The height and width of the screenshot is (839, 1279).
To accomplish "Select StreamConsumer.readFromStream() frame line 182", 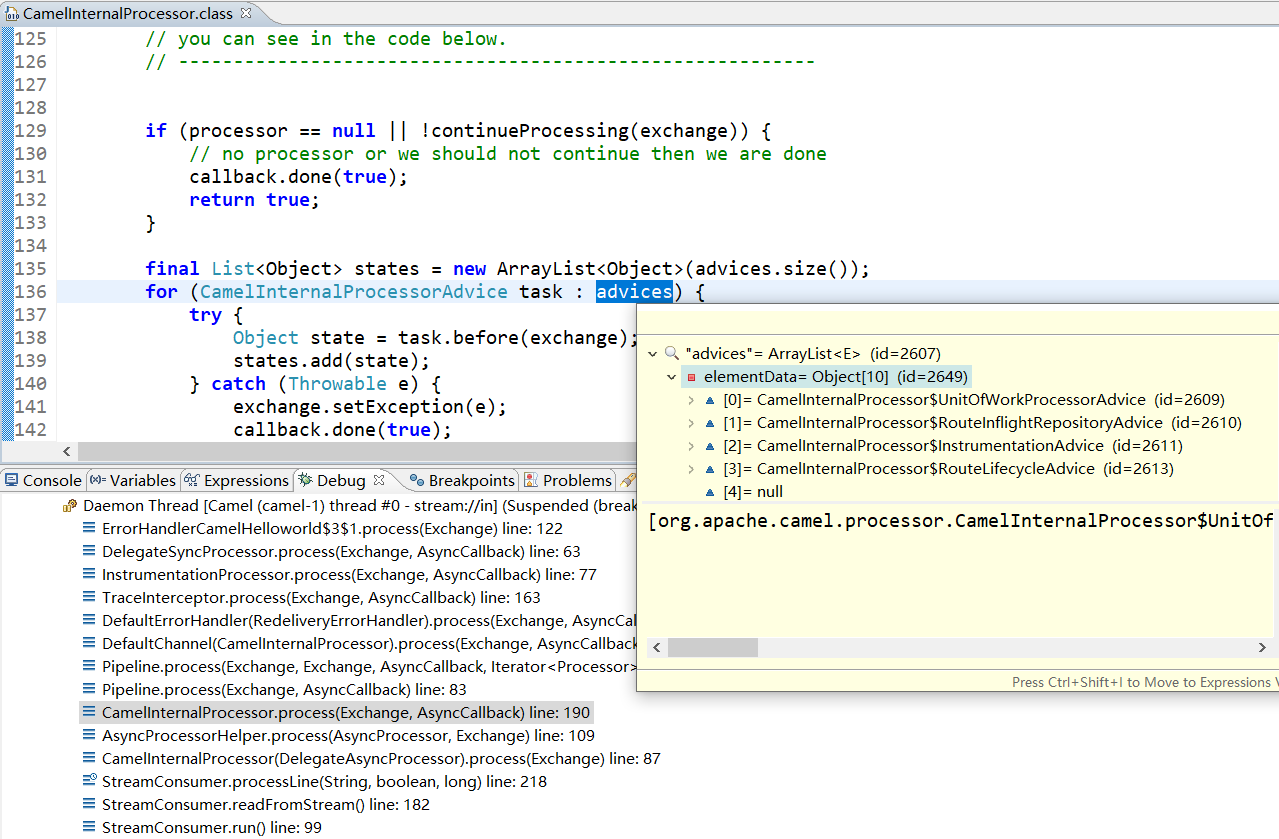I will pyautogui.click(x=265, y=805).
